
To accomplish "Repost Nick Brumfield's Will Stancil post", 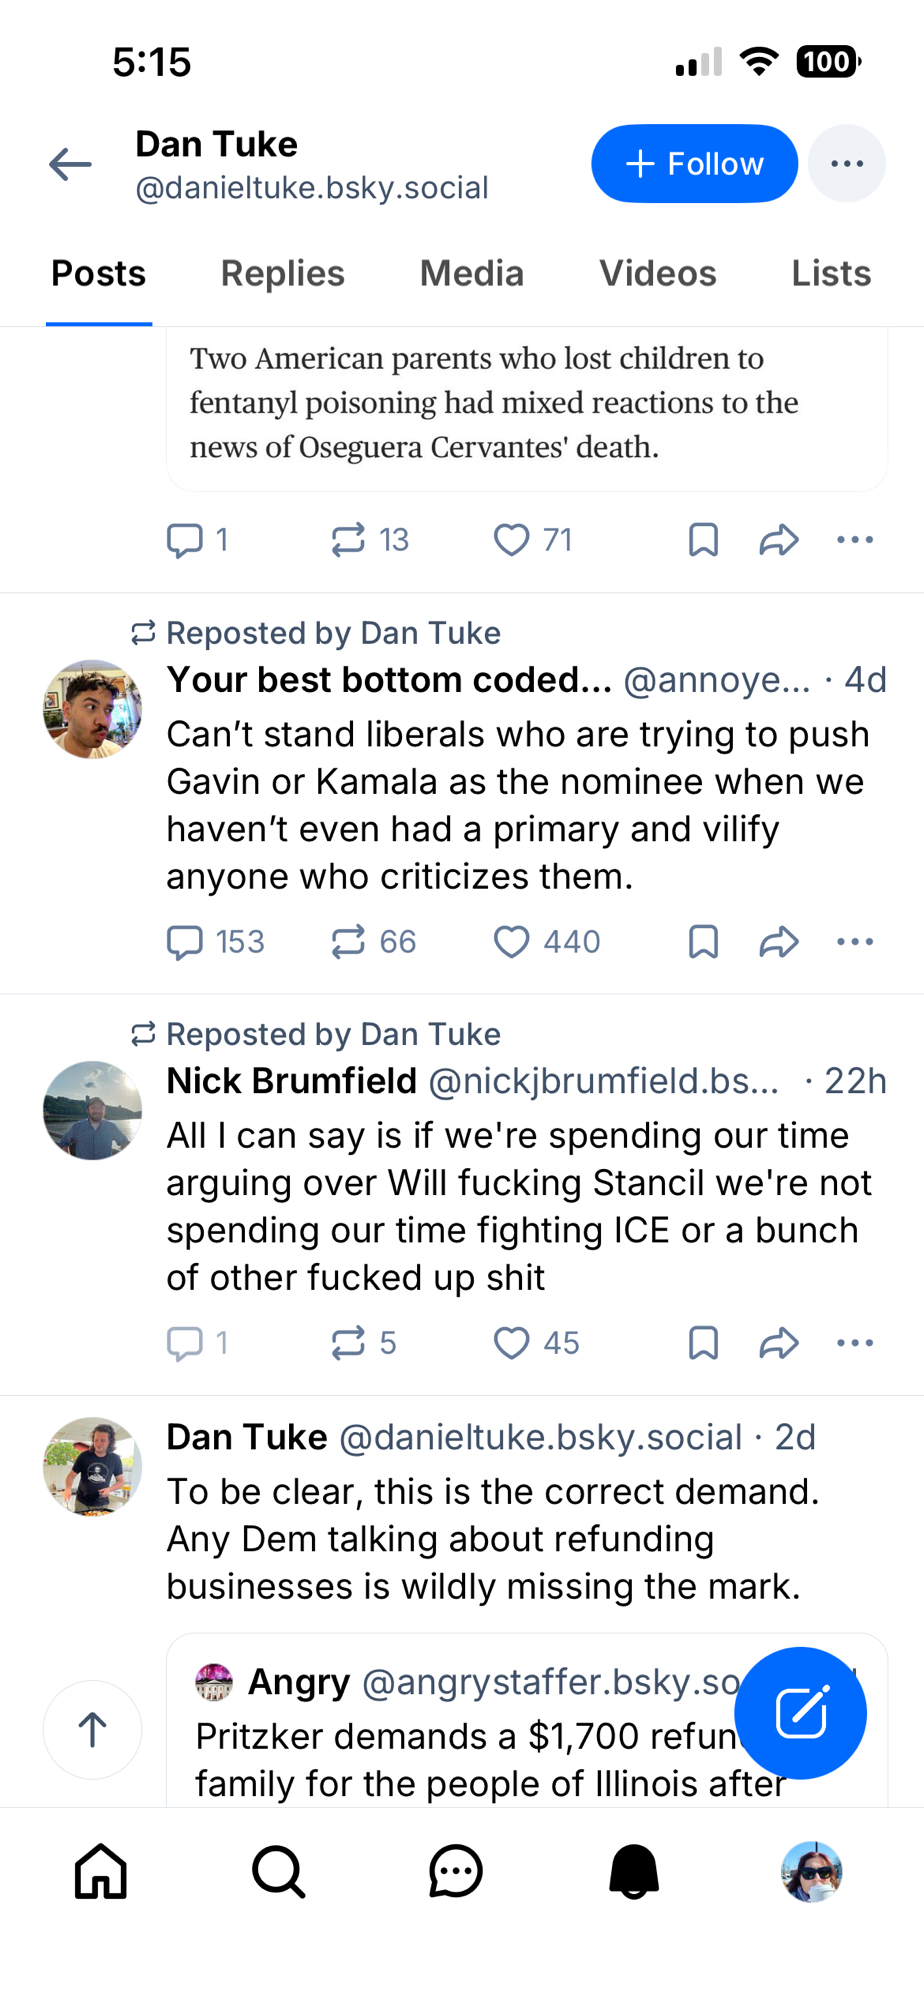I will pos(348,1343).
